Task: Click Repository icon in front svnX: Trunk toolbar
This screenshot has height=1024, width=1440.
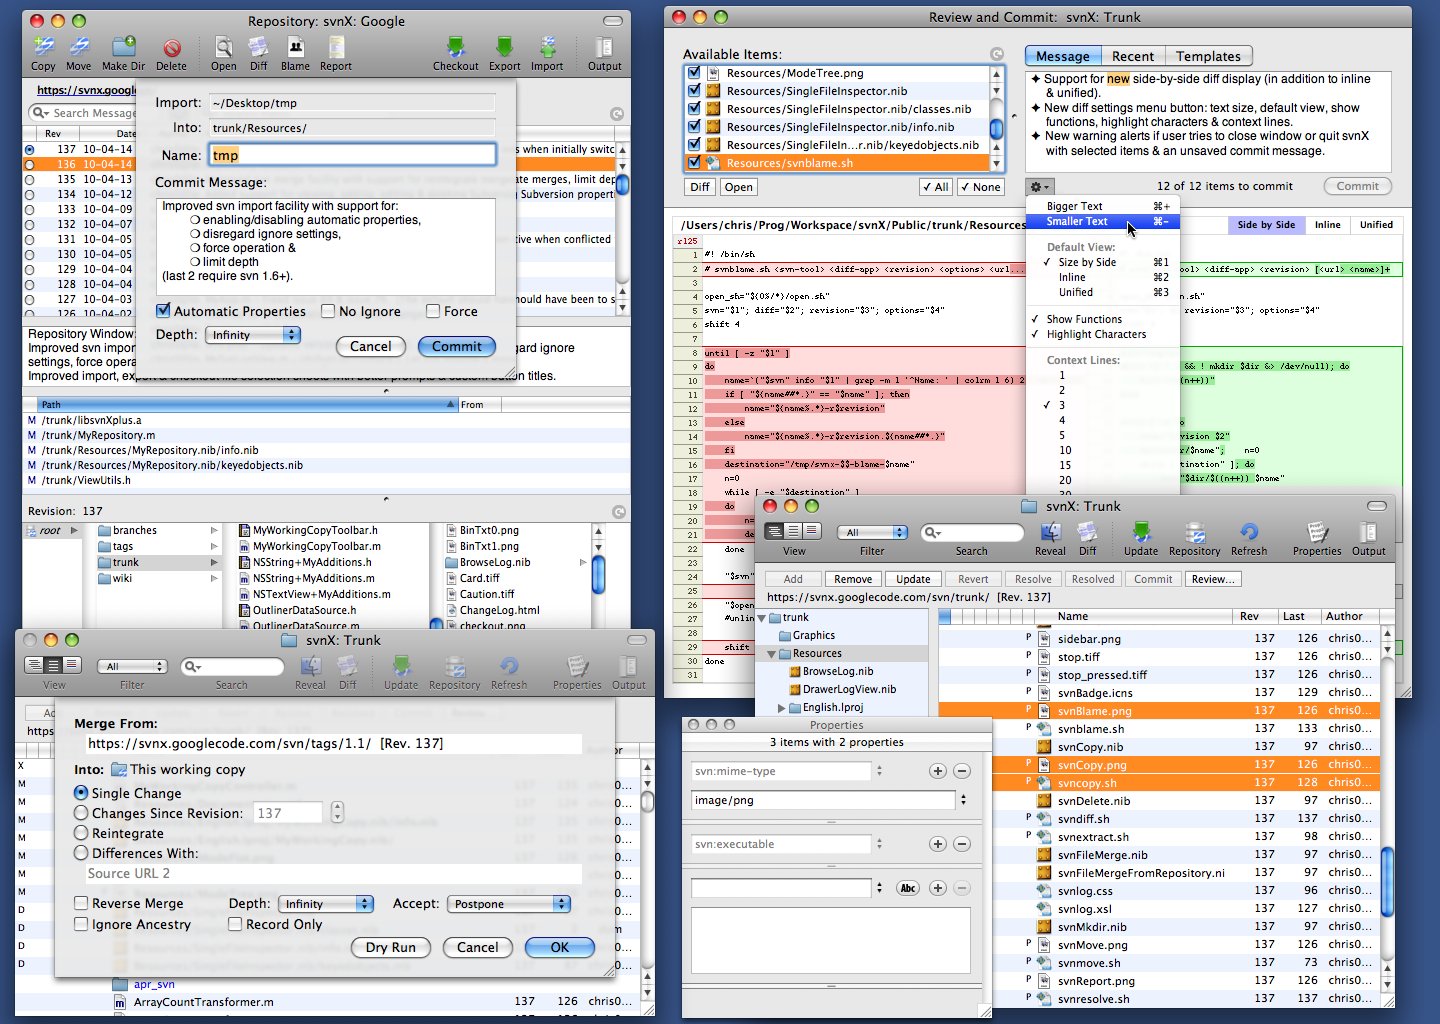Action: click(1195, 532)
